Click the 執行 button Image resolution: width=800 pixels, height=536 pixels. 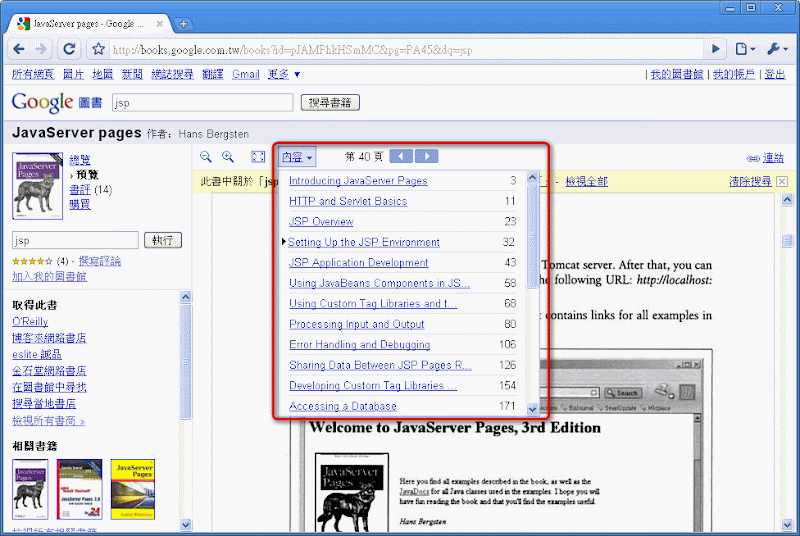coord(163,240)
